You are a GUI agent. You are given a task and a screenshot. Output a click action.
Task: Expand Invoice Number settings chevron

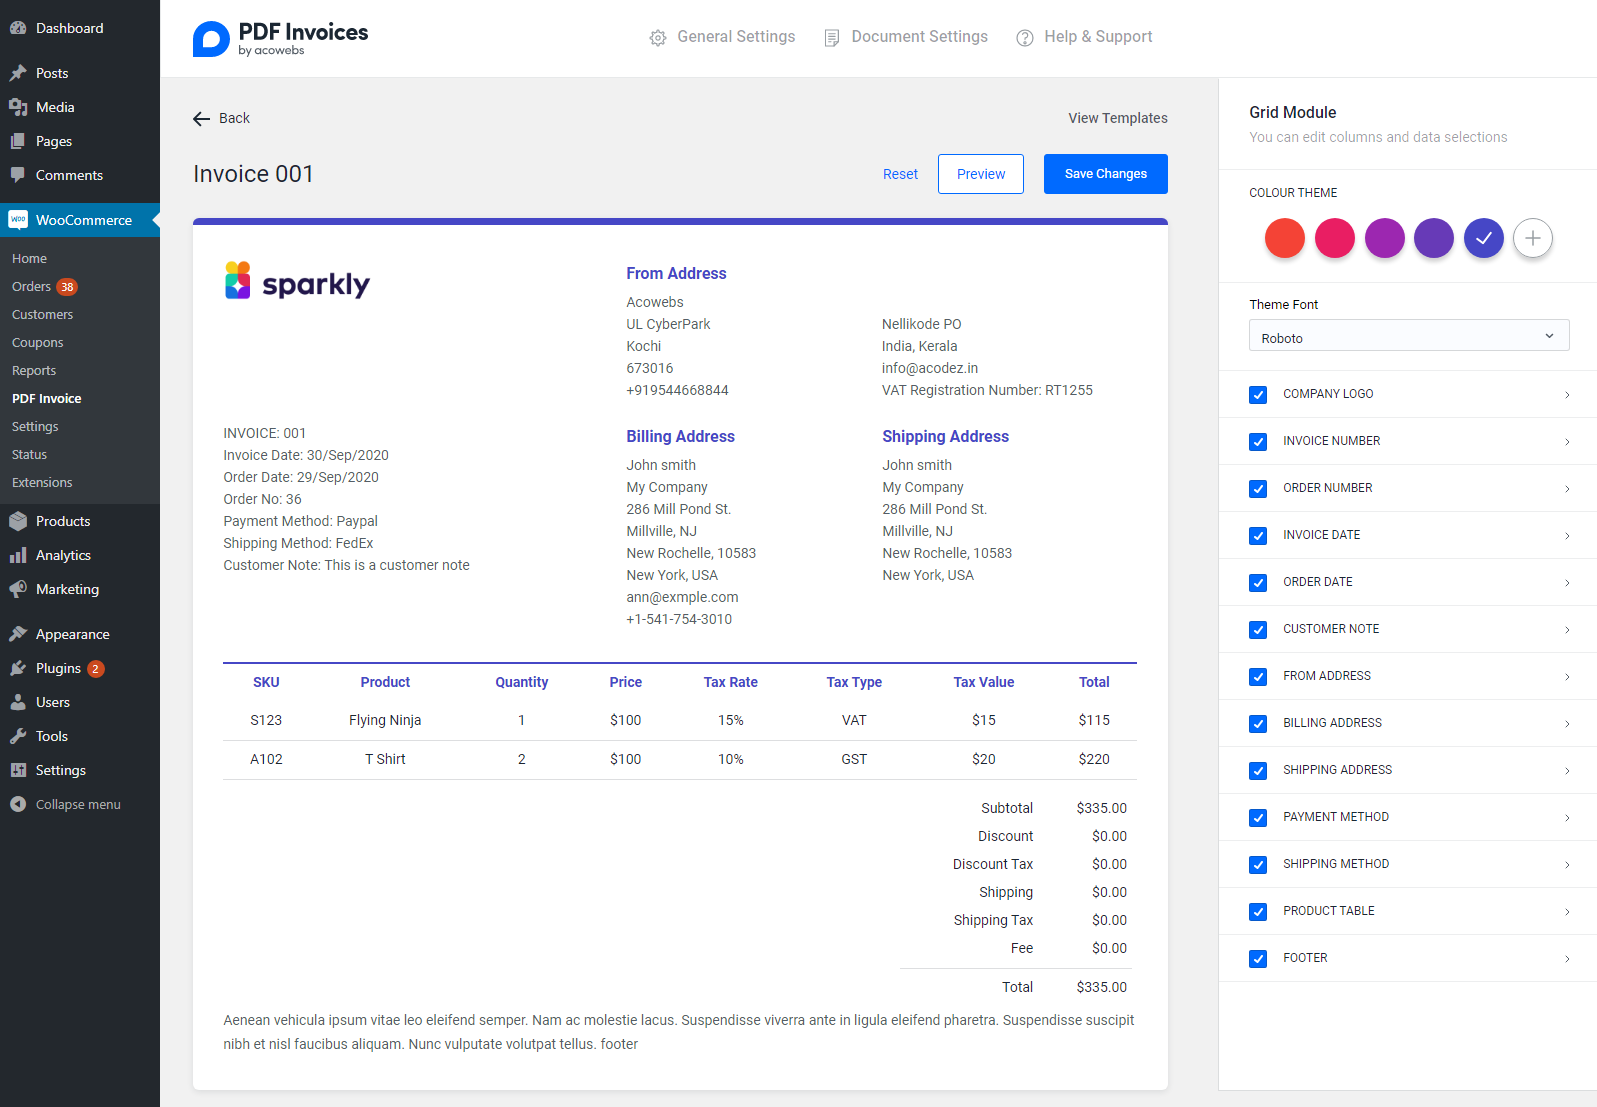pyautogui.click(x=1567, y=442)
